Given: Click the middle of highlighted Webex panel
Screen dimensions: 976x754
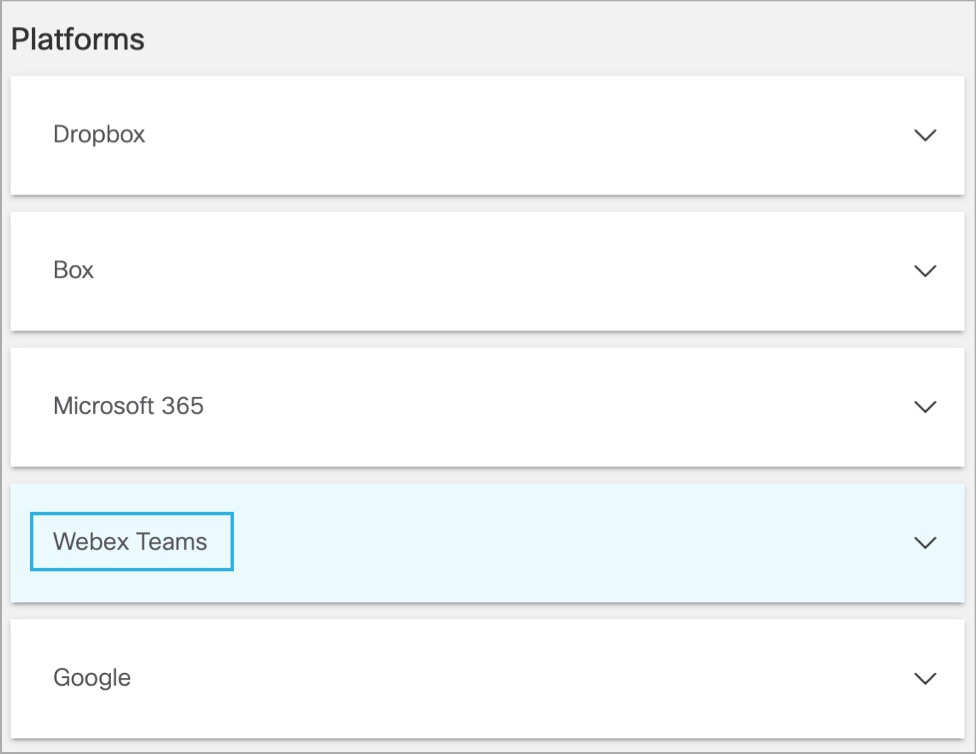Looking at the screenshot, I should tap(487, 542).
